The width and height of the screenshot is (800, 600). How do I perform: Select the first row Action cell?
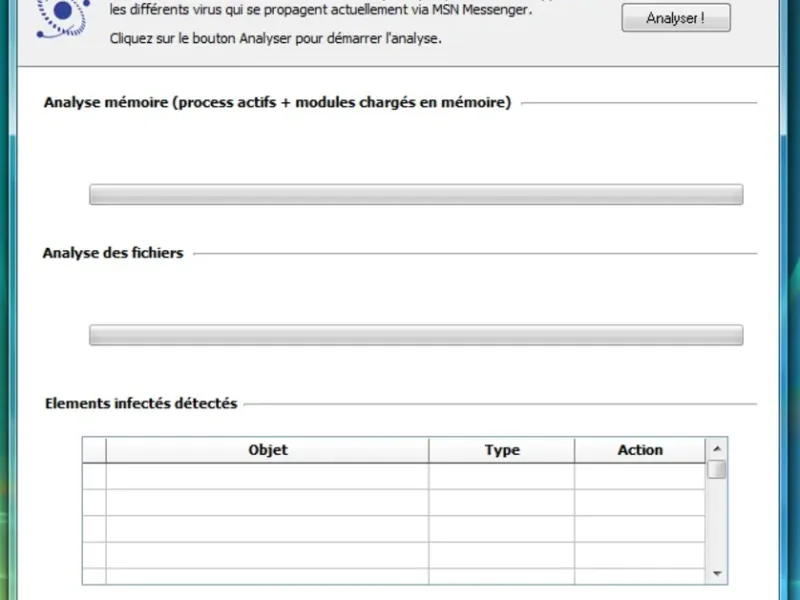click(x=640, y=476)
